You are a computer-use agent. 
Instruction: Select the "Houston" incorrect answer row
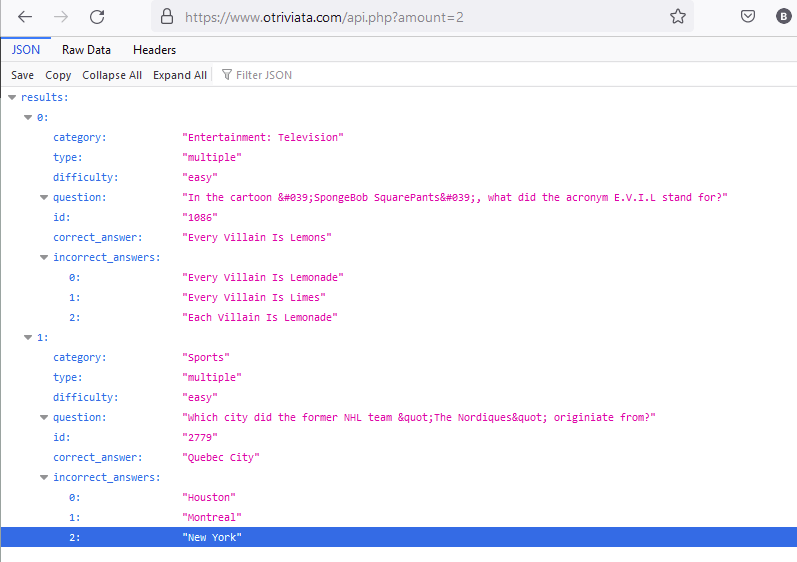tap(398, 497)
